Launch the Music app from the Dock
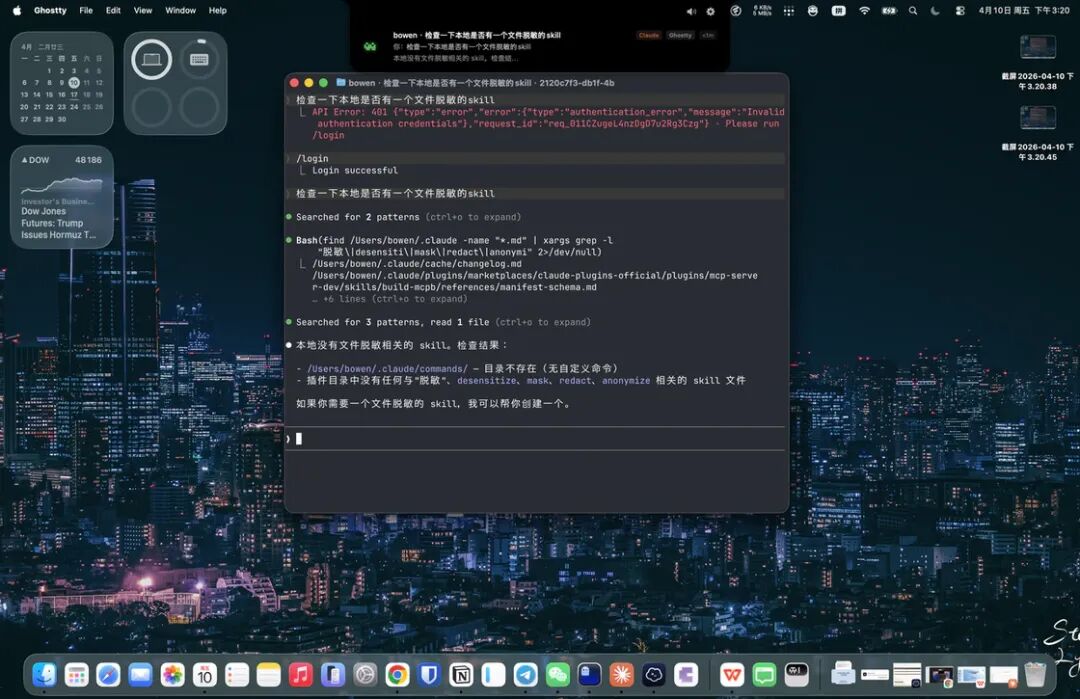1080x699 pixels. coord(300,675)
